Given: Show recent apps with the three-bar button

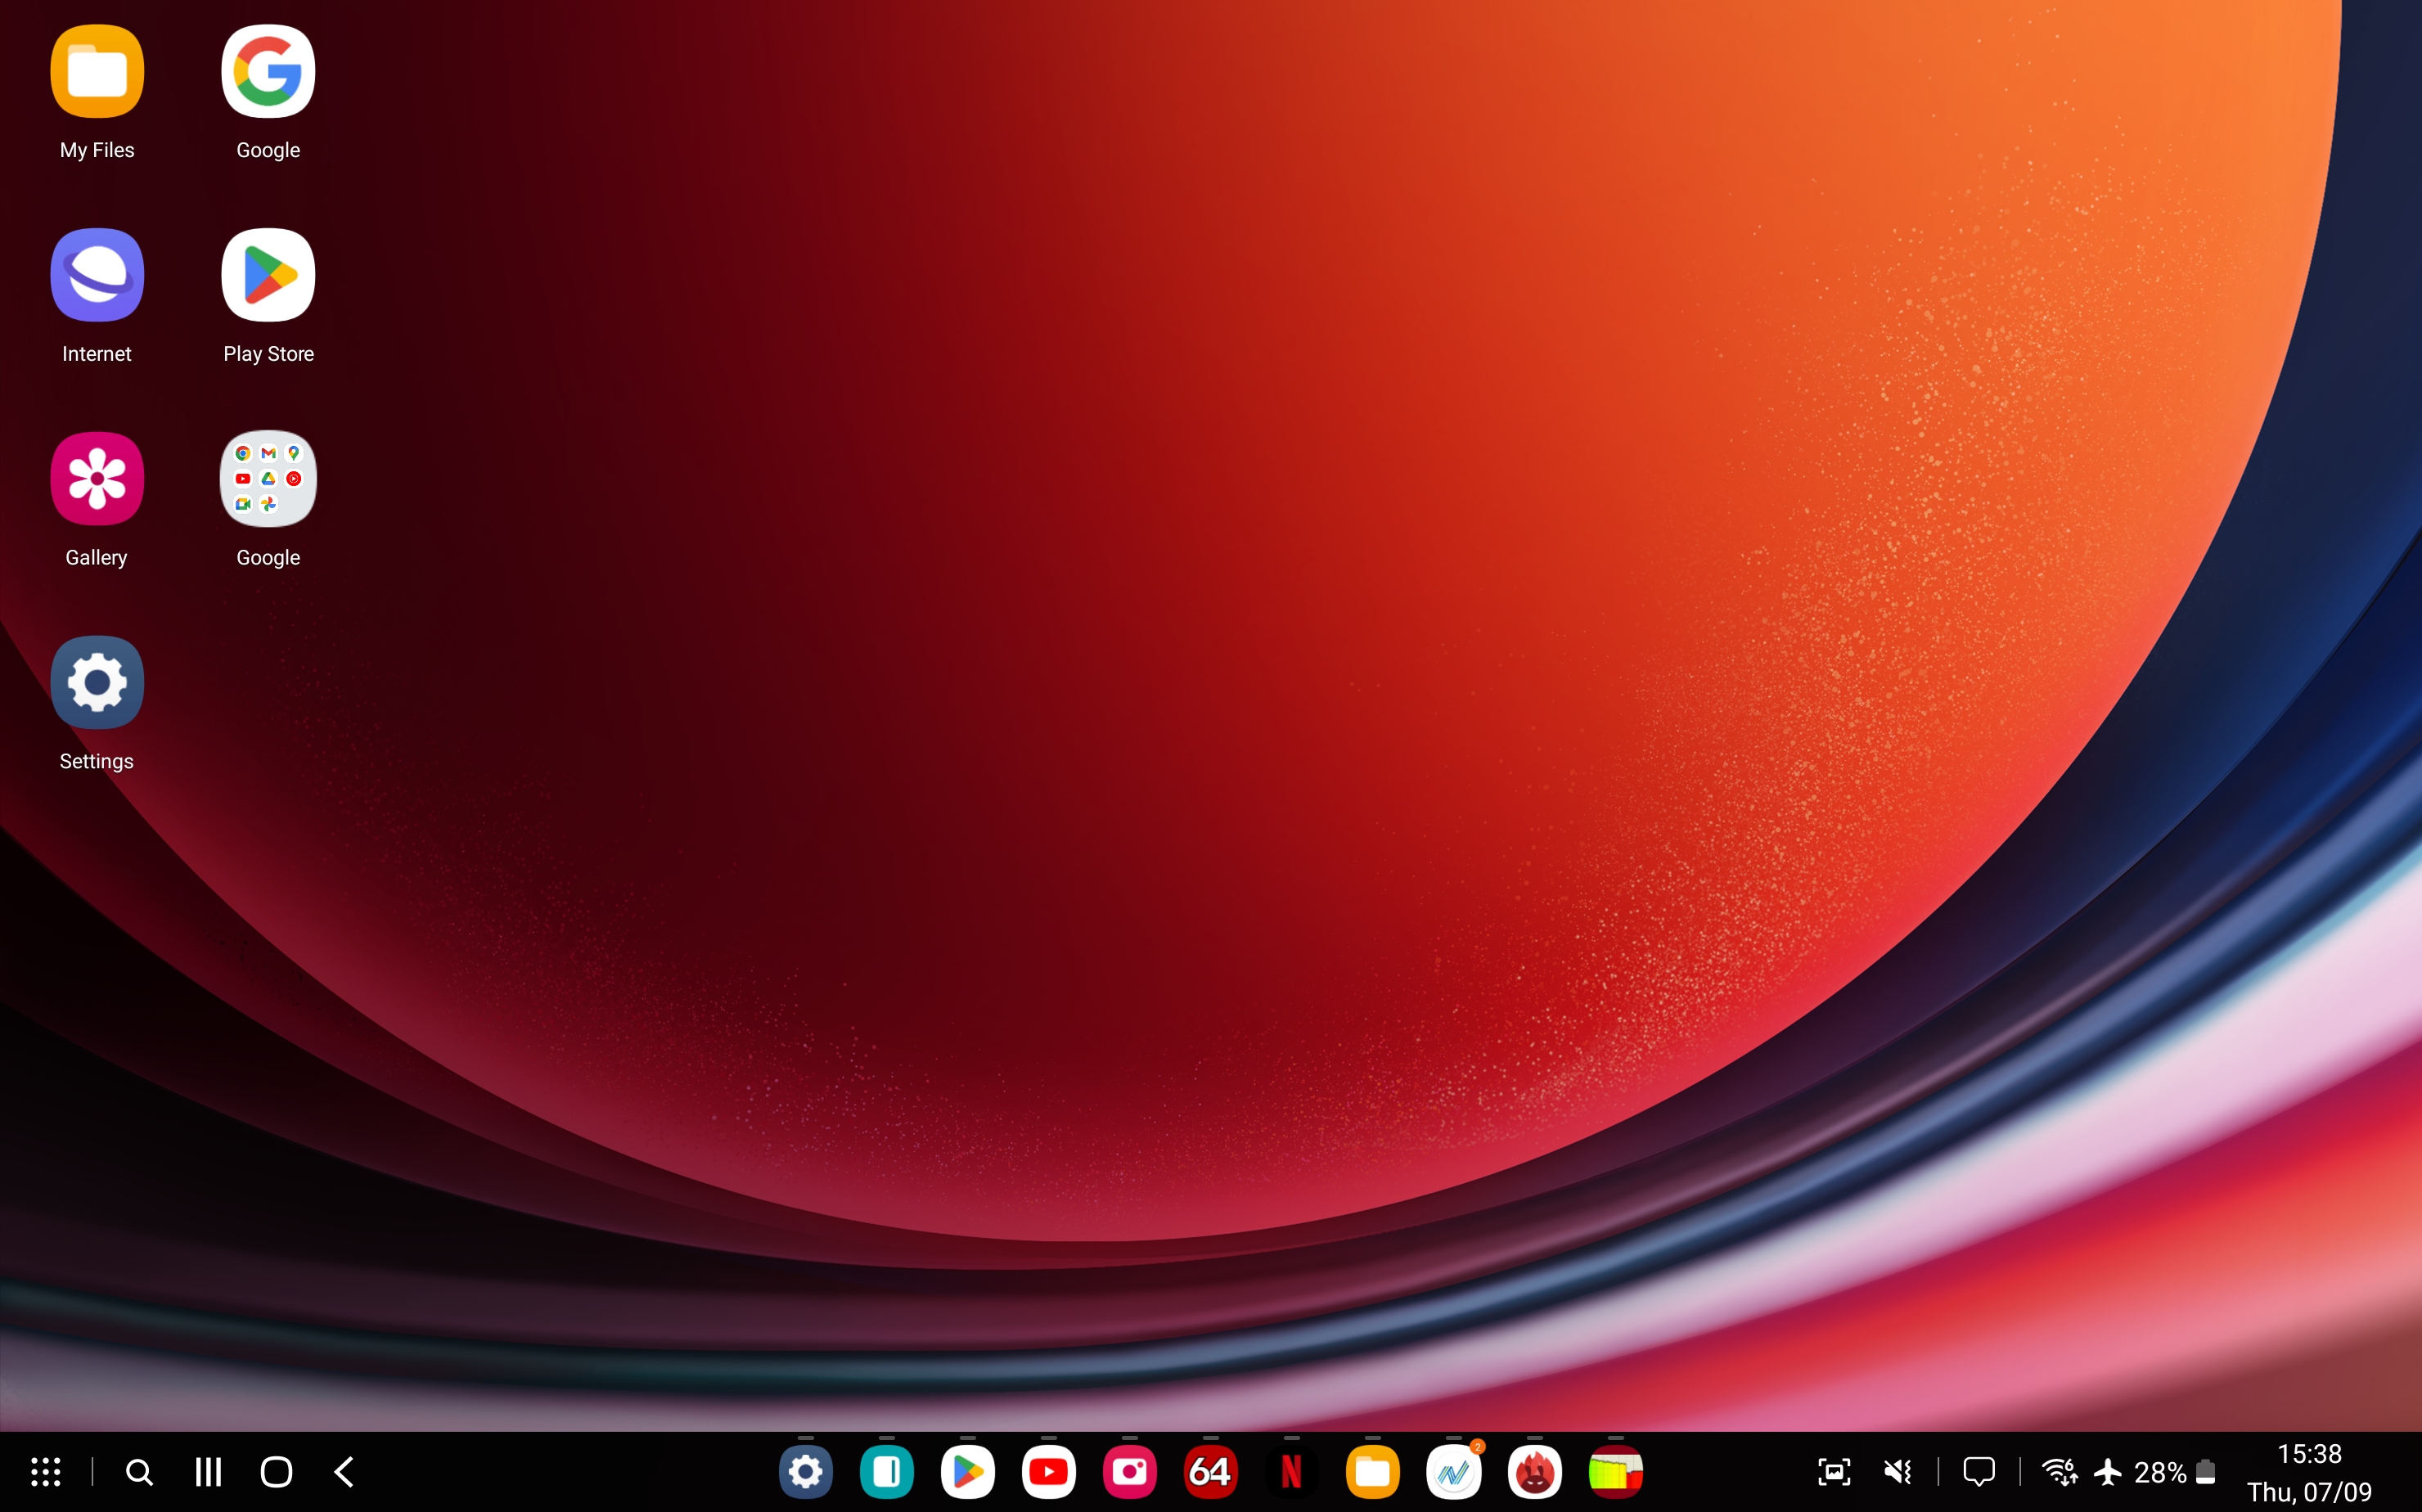Looking at the screenshot, I should 208,1472.
